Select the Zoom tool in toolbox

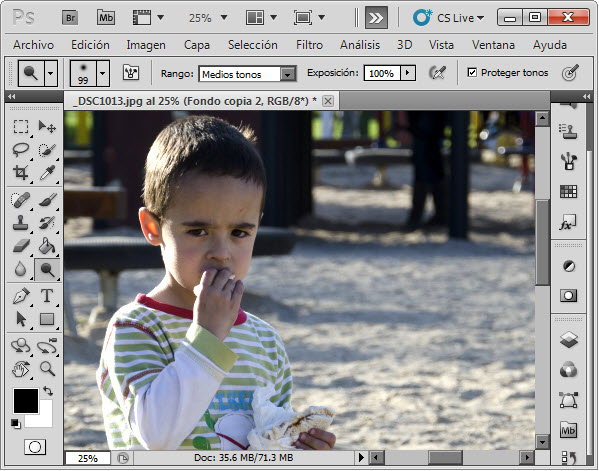(x=47, y=369)
